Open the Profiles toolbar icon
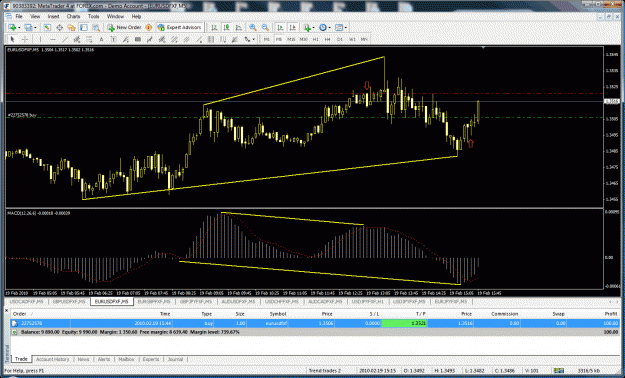Screen dimensions: 625x378 pyautogui.click(x=28, y=28)
